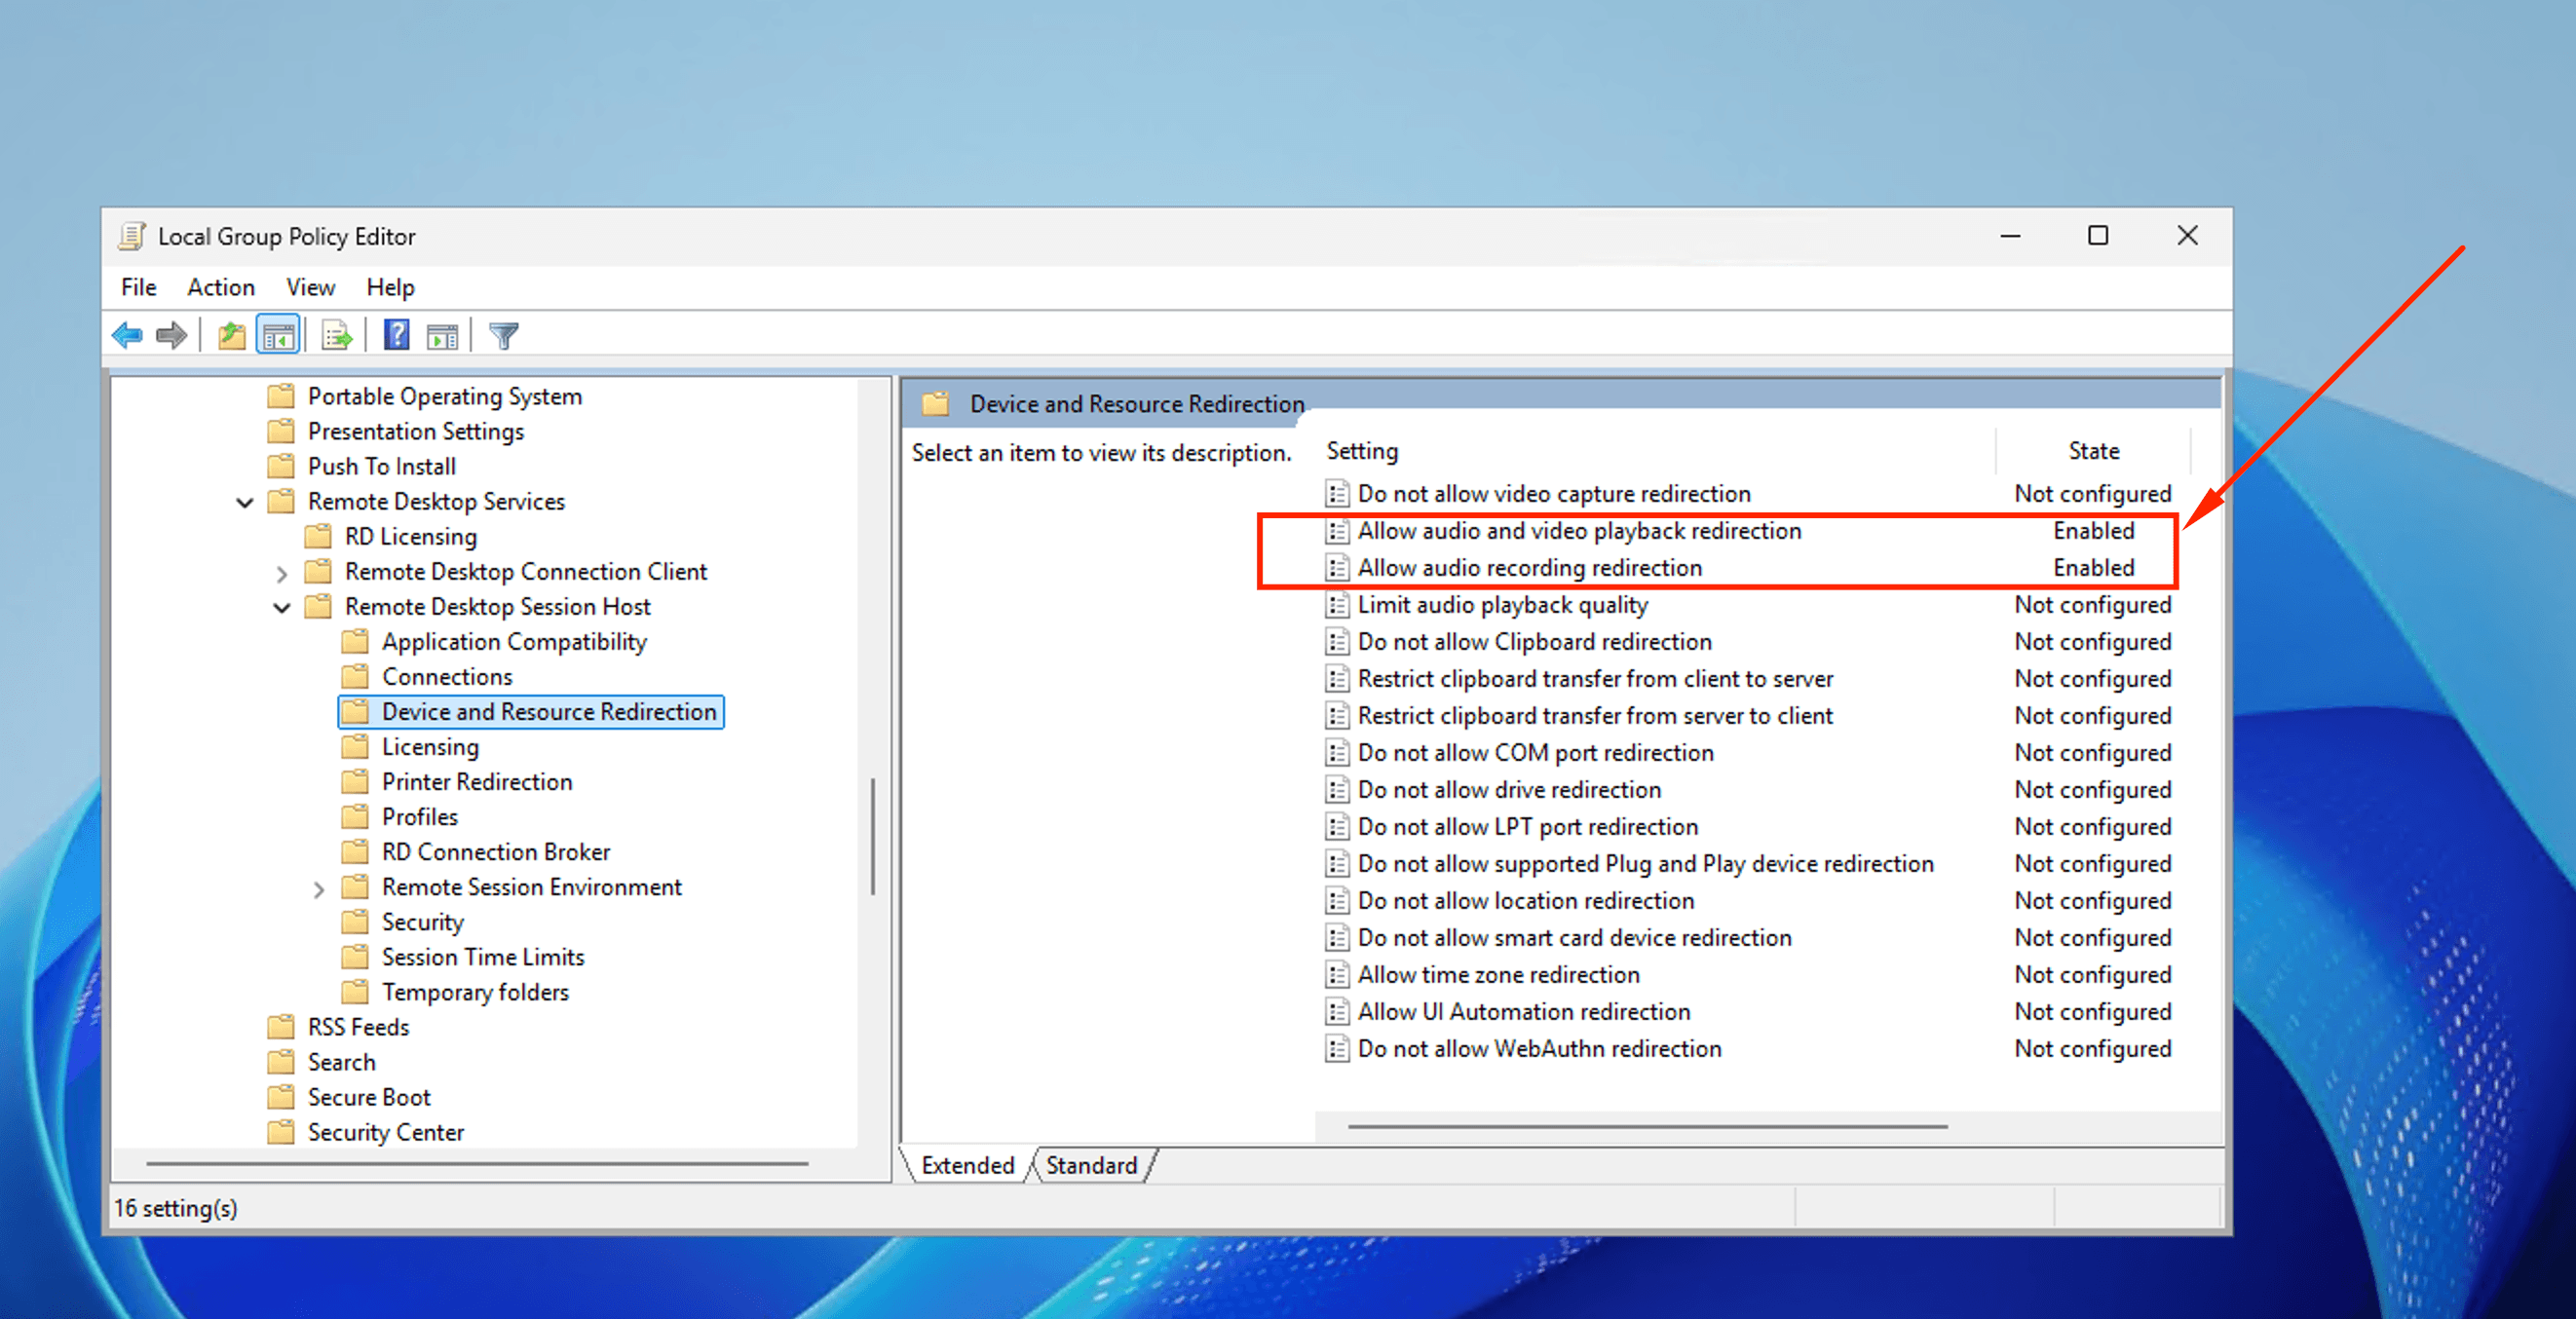The image size is (2576, 1319).
Task: Click the Local Group Policy Editor title icon
Action: [132, 236]
